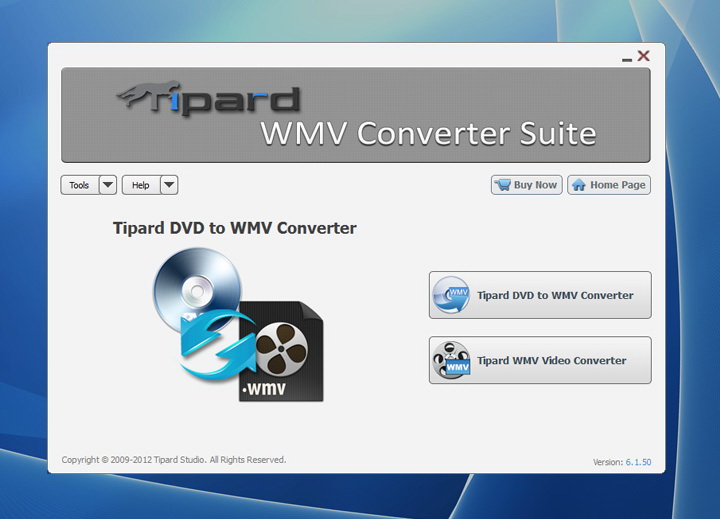
Task: Click the Buy Now button
Action: click(x=527, y=185)
